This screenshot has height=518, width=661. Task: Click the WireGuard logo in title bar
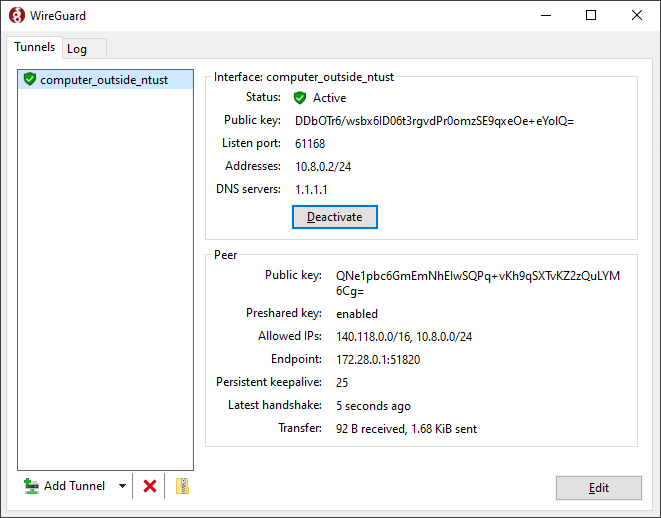[x=17, y=16]
